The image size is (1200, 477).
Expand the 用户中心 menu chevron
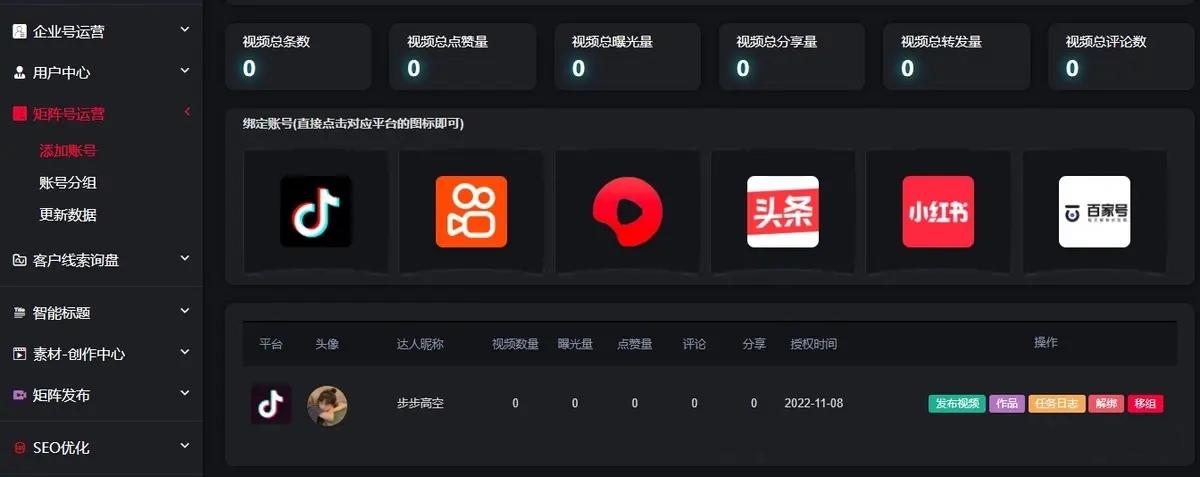(x=185, y=71)
